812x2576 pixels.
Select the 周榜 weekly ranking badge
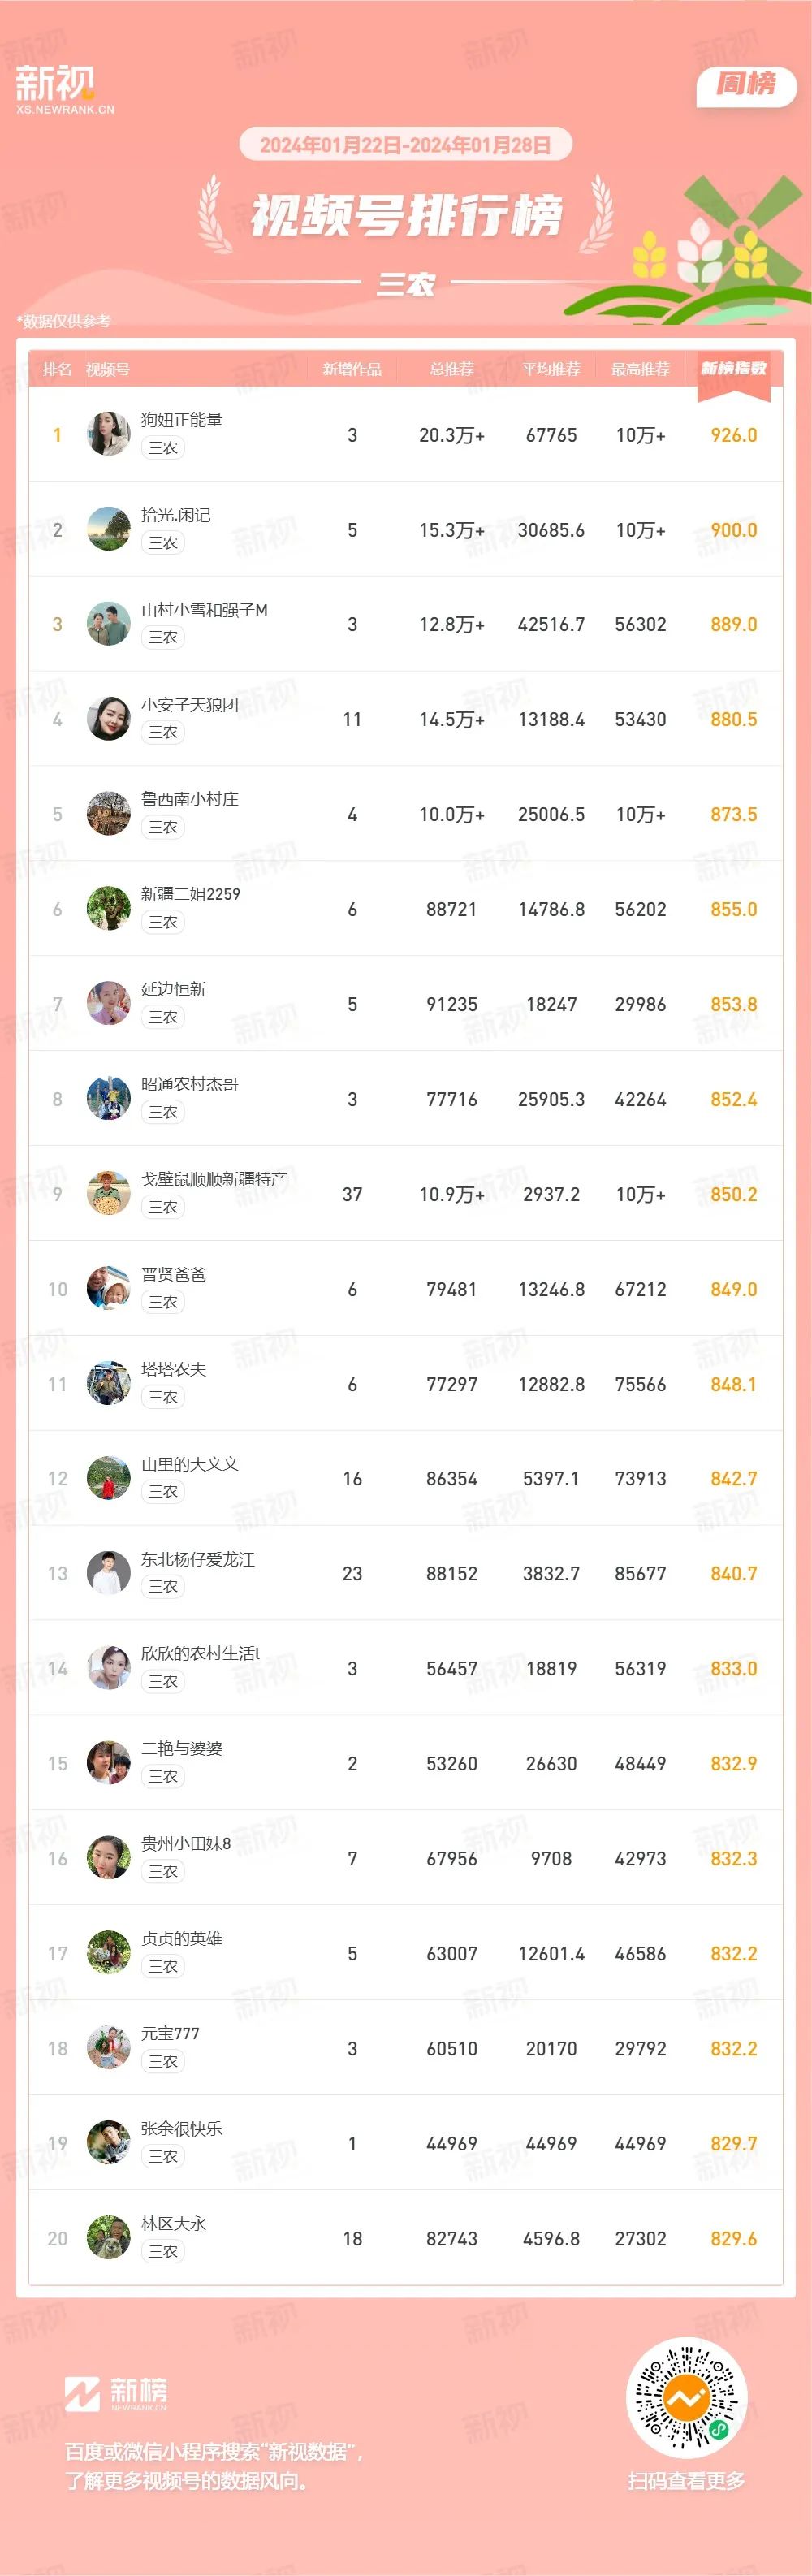(x=746, y=85)
